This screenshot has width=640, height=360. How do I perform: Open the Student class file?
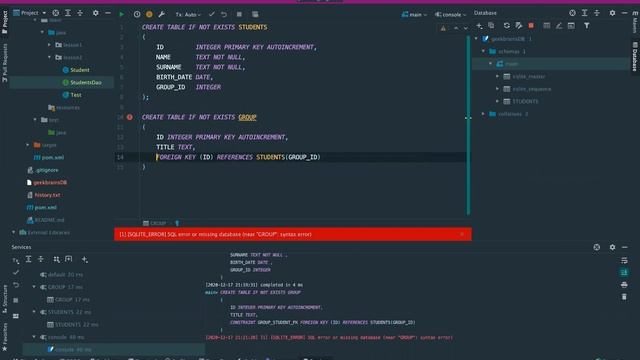[x=80, y=70]
